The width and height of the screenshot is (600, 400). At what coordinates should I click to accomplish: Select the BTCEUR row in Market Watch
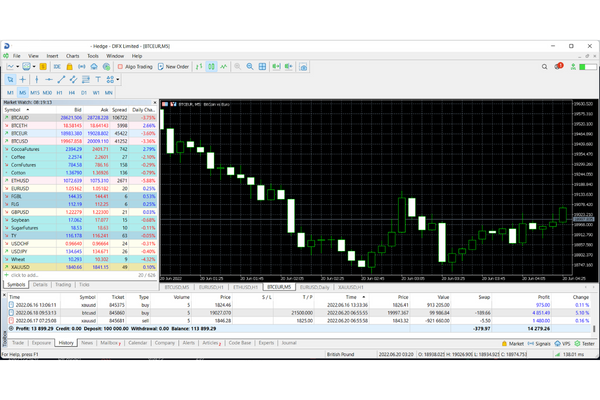[80, 134]
